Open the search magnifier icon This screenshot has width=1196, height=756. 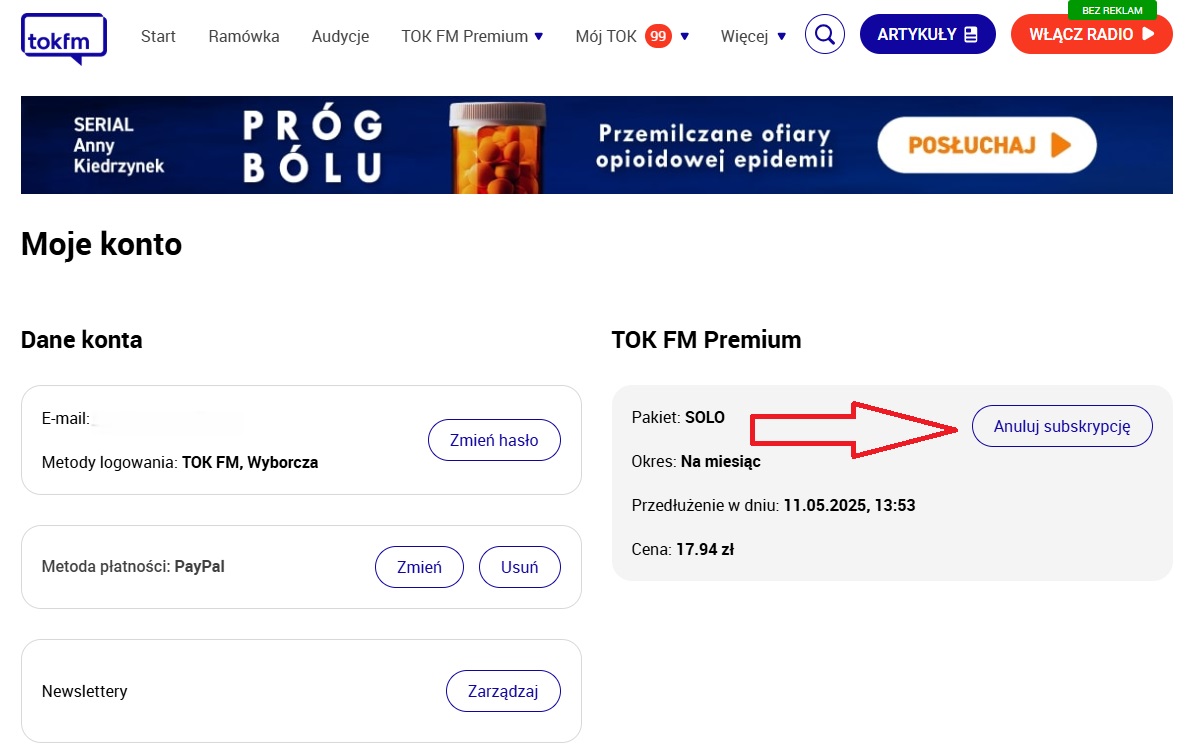click(x=825, y=34)
